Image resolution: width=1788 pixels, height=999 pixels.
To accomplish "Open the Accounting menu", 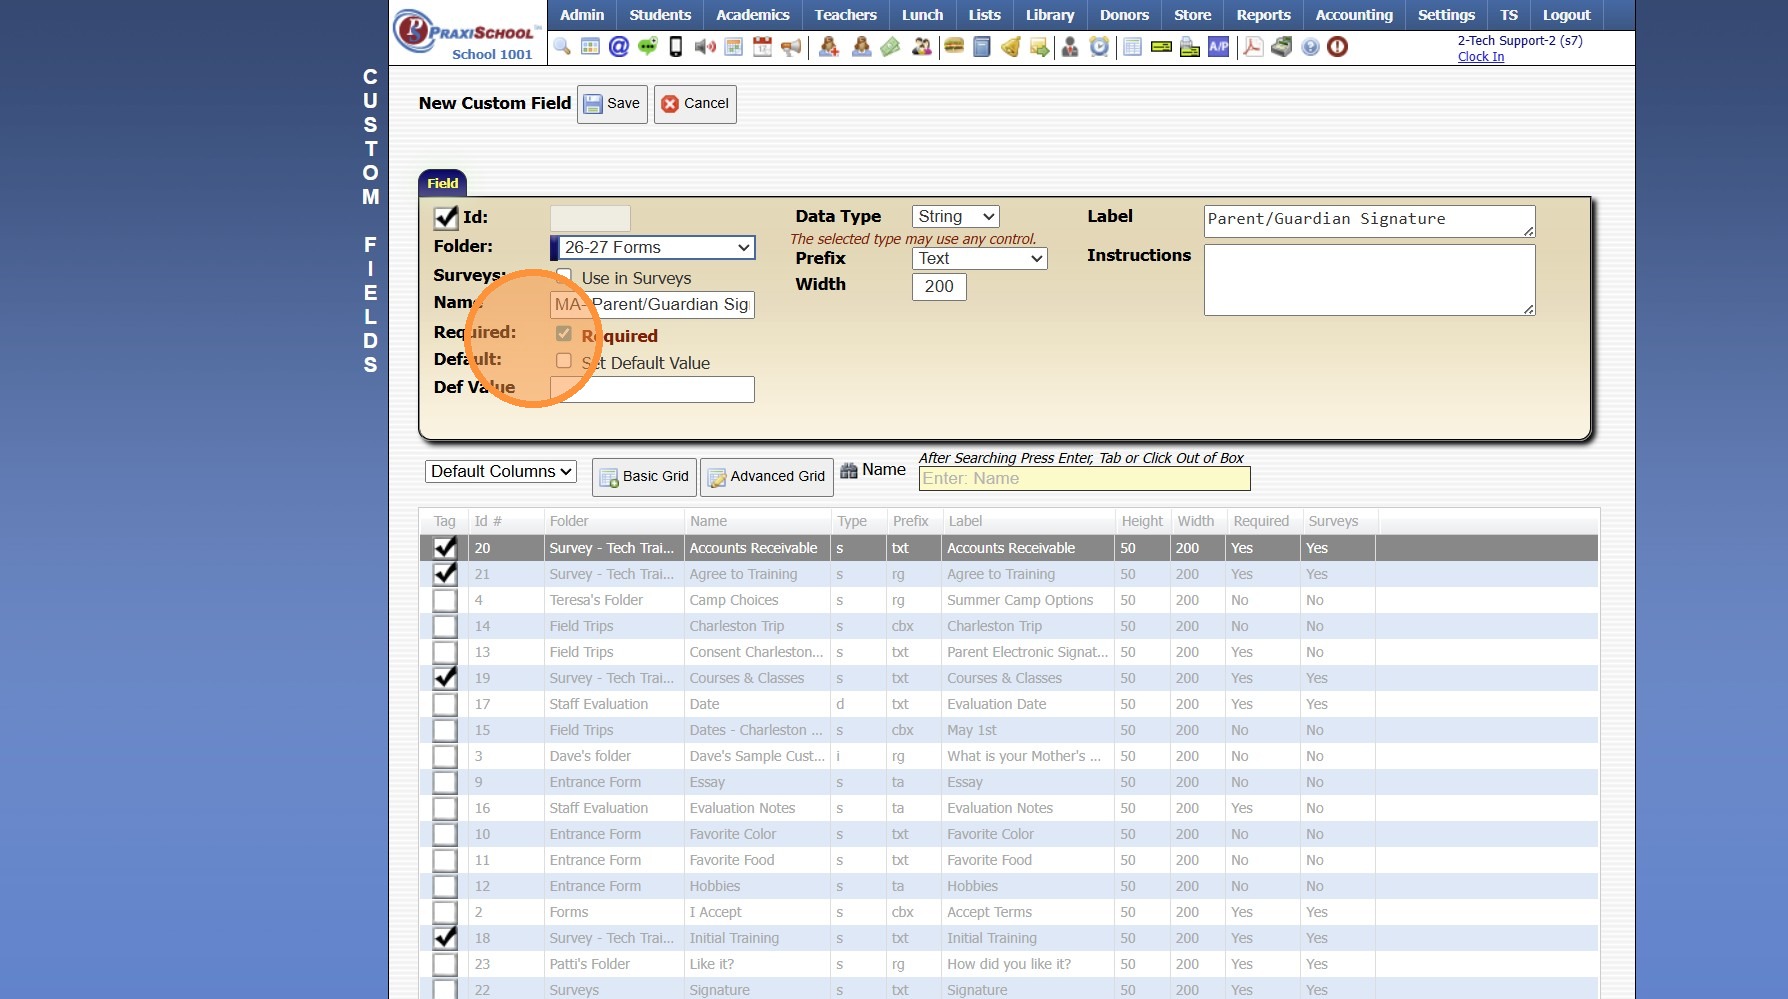I will tap(1353, 15).
